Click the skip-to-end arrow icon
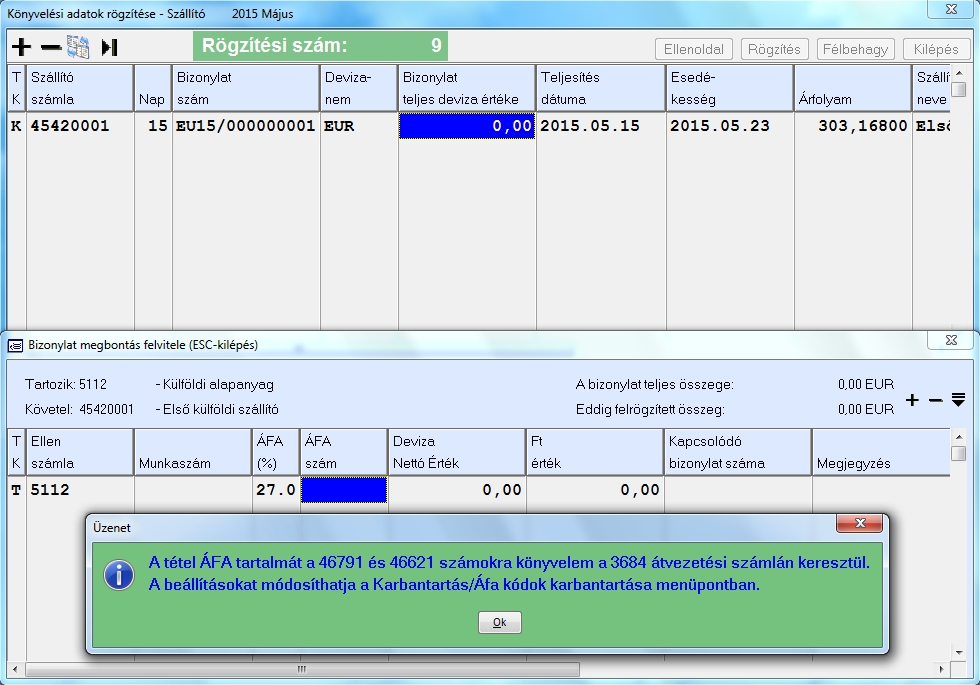This screenshot has height=685, width=980. pos(109,47)
